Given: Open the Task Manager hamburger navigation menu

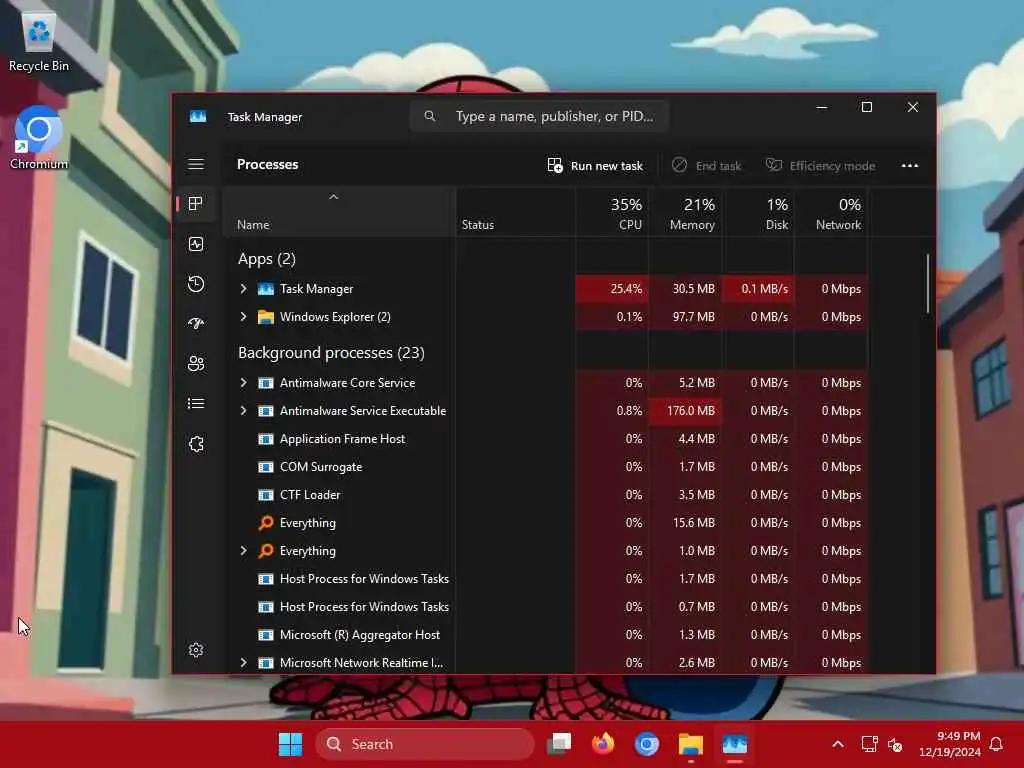Looking at the screenshot, I should [196, 164].
